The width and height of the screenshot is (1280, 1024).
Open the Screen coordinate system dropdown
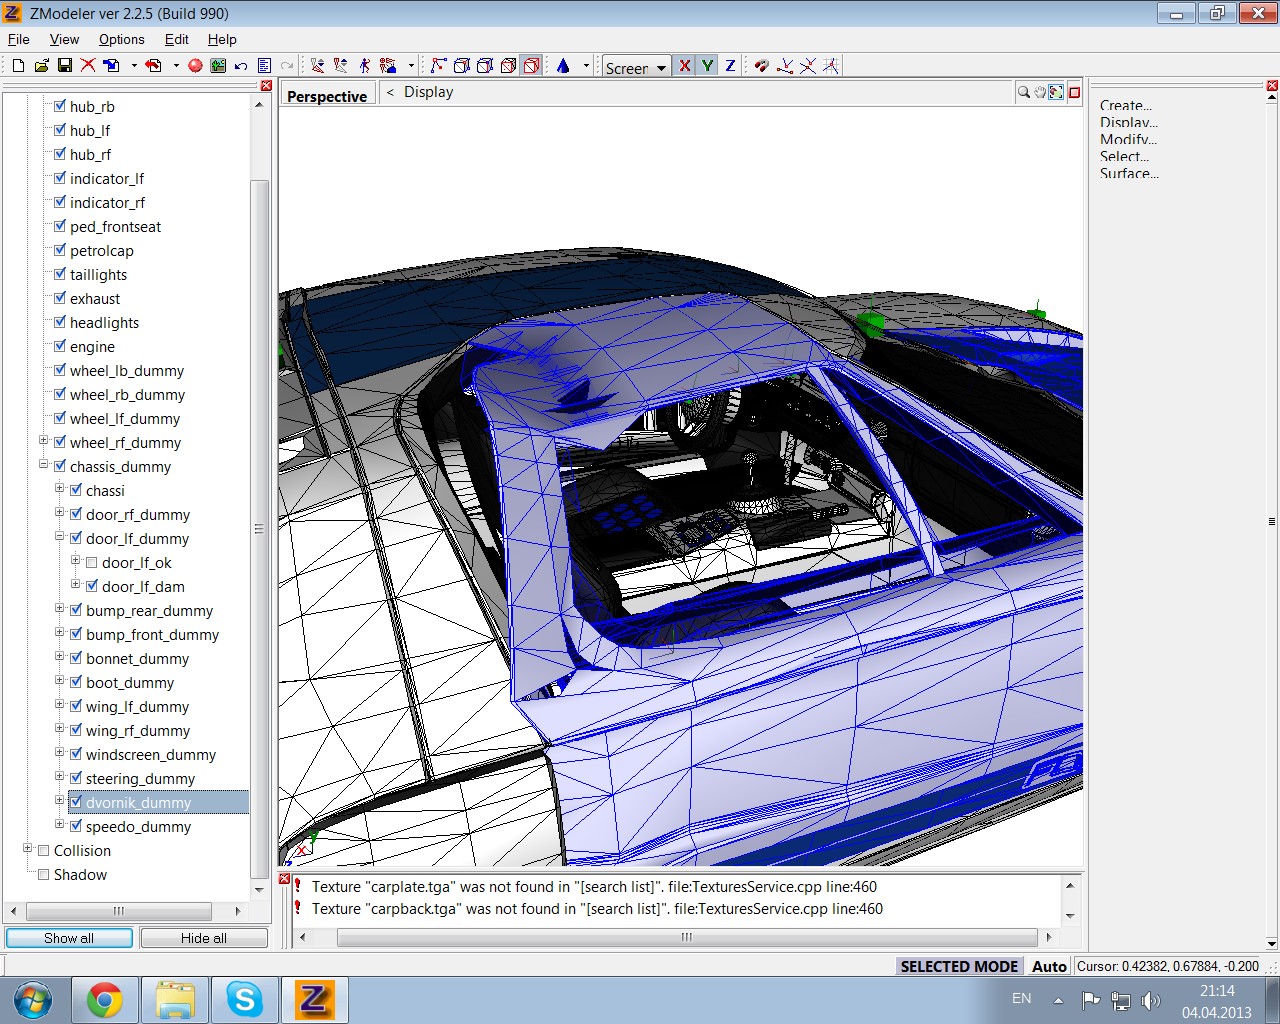636,67
